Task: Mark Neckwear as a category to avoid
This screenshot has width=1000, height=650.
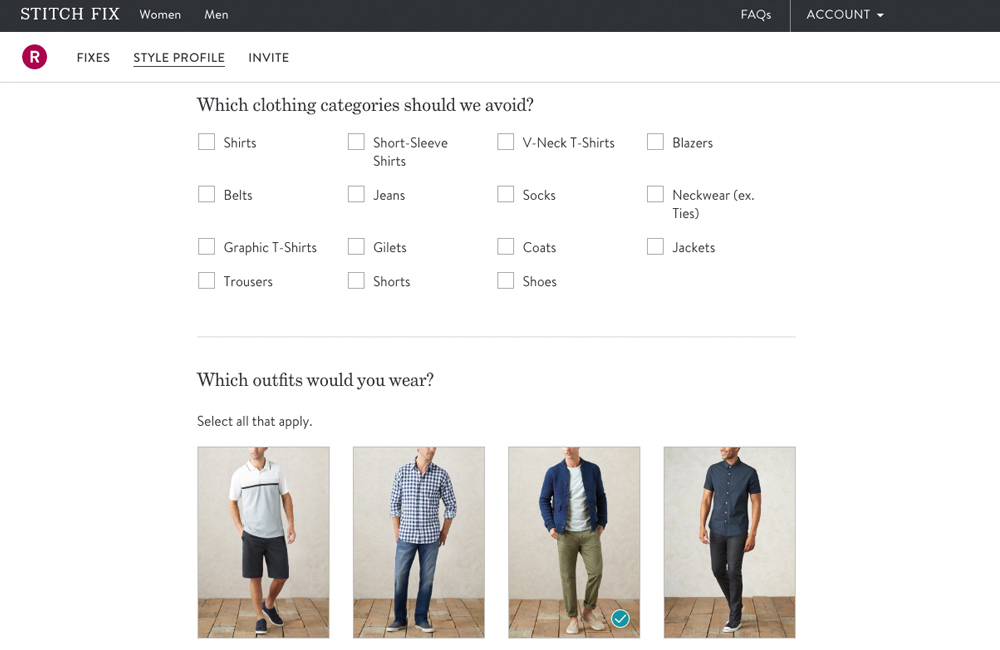Action: coord(656,194)
